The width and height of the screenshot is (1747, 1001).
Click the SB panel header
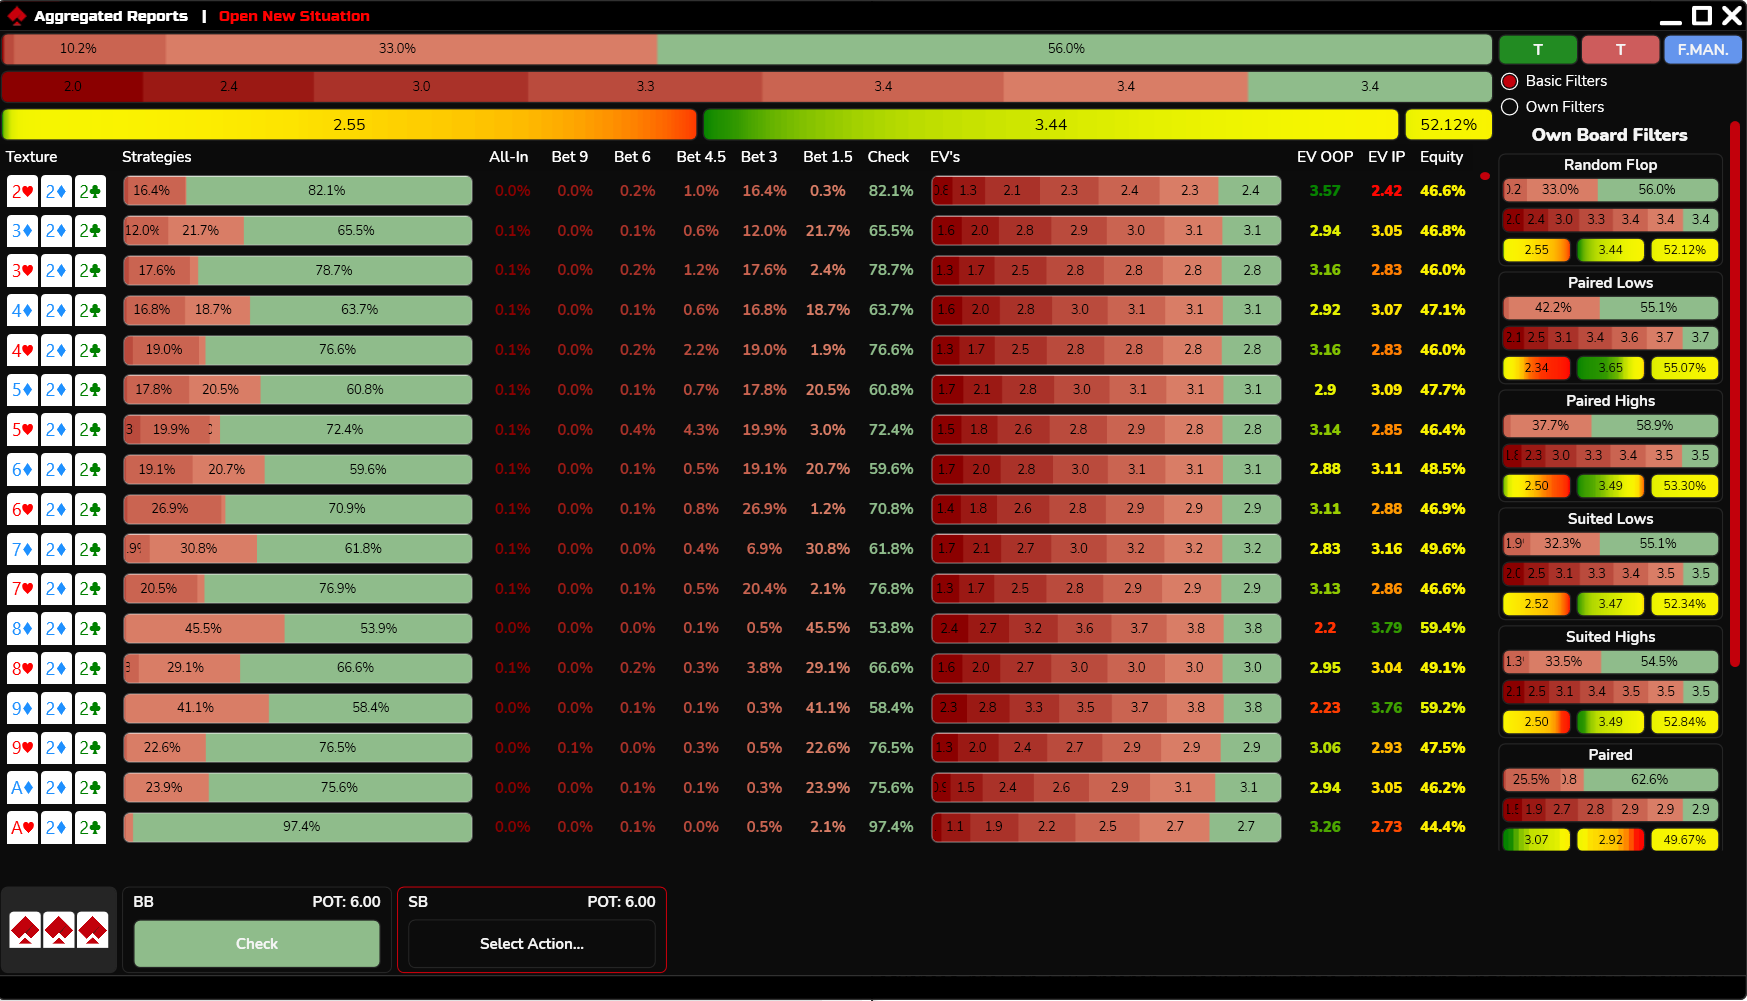[x=532, y=902]
